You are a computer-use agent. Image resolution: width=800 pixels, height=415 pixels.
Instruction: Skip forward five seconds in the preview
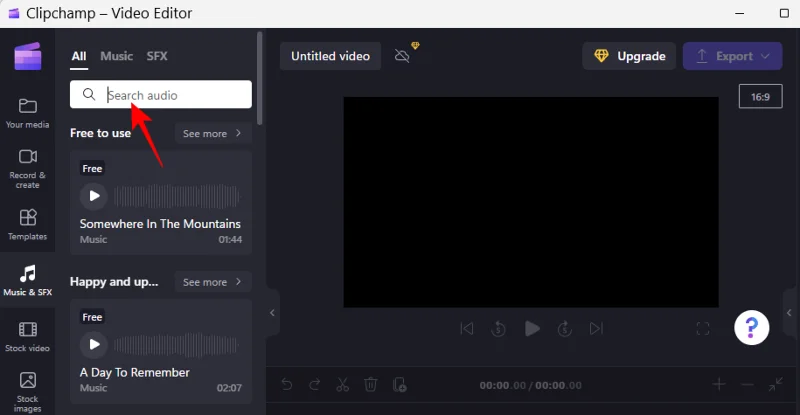(564, 329)
